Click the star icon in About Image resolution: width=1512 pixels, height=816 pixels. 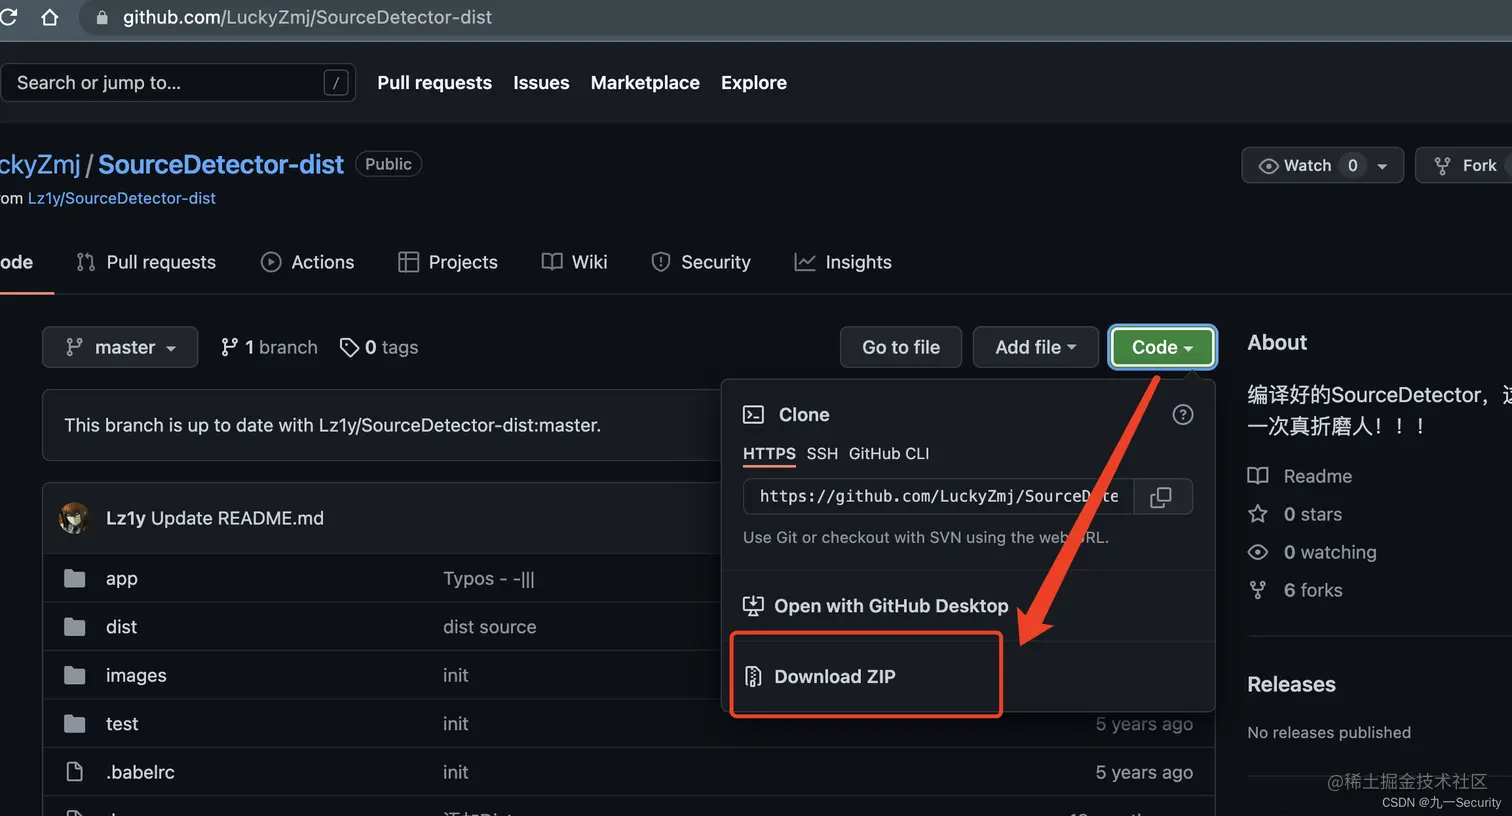[x=1258, y=514]
